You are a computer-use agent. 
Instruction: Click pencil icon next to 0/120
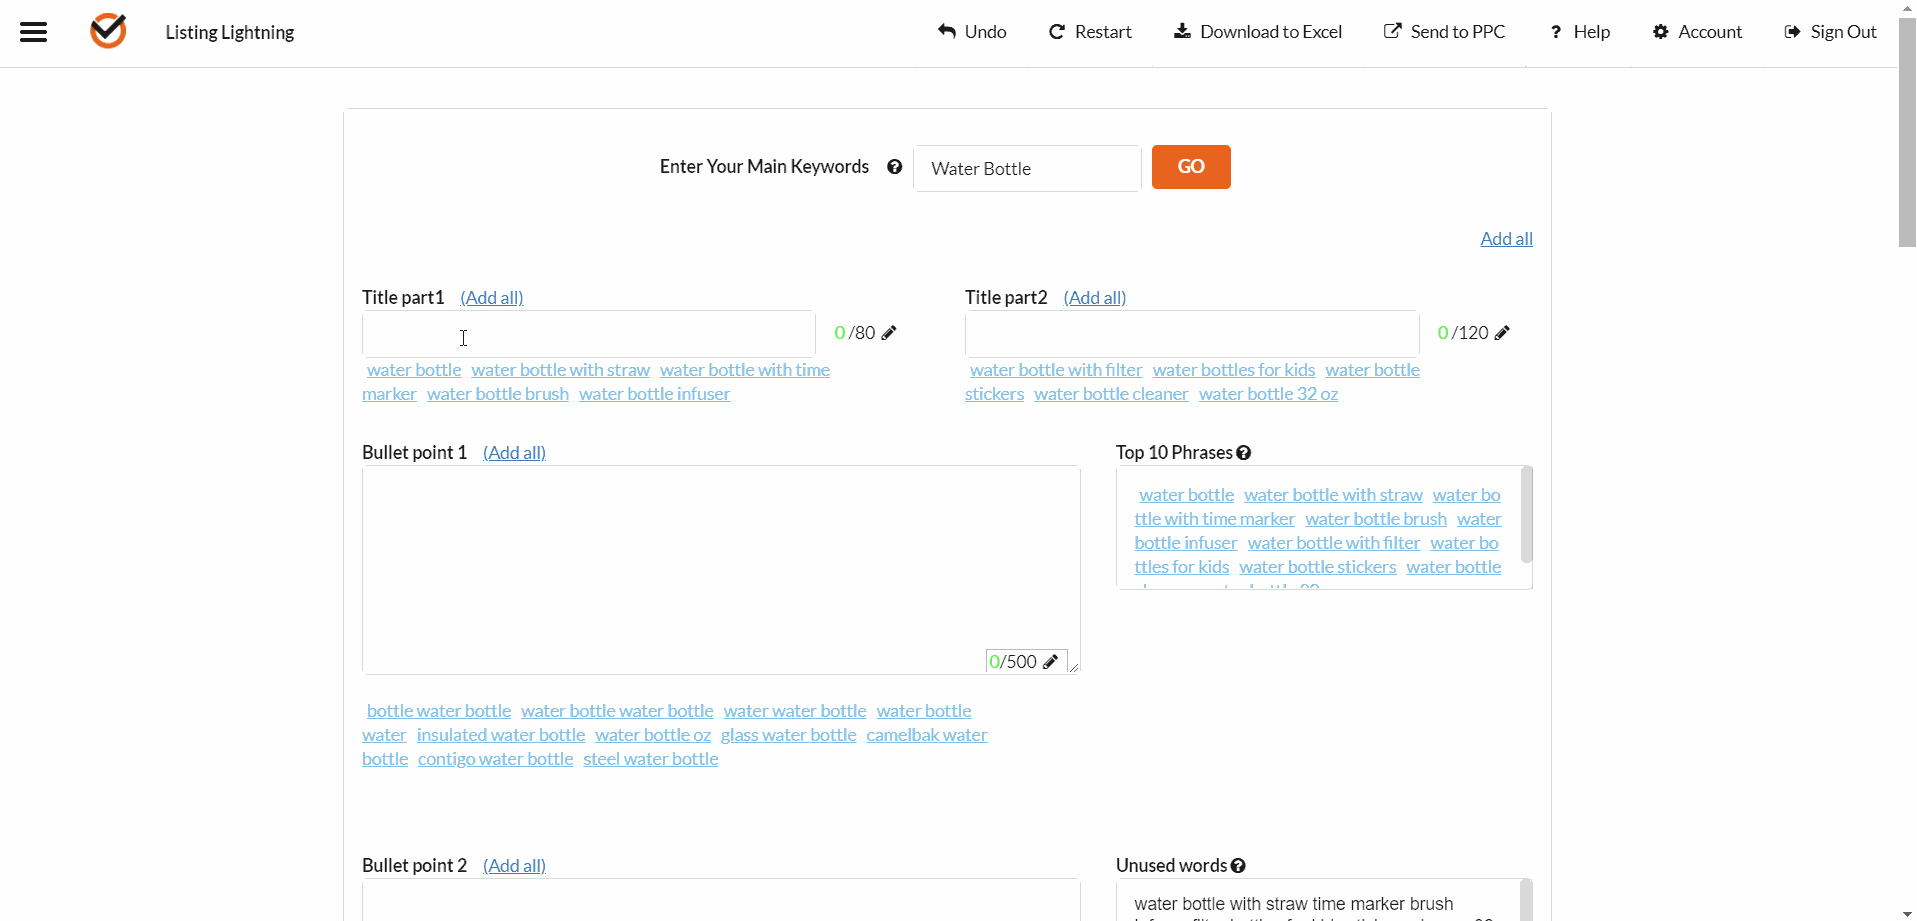1502,333
